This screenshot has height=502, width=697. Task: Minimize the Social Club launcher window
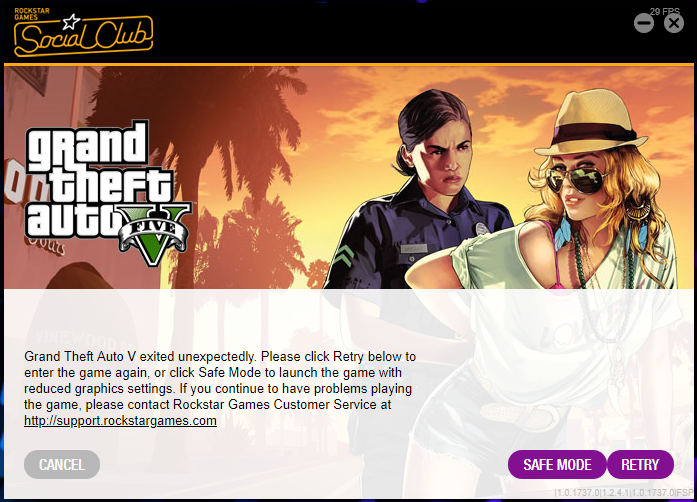tap(644, 23)
